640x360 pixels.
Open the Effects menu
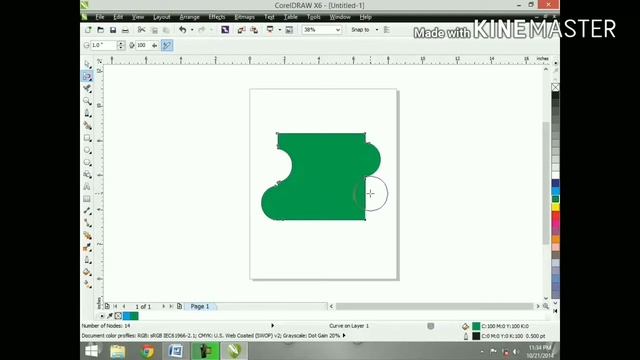coord(217,17)
